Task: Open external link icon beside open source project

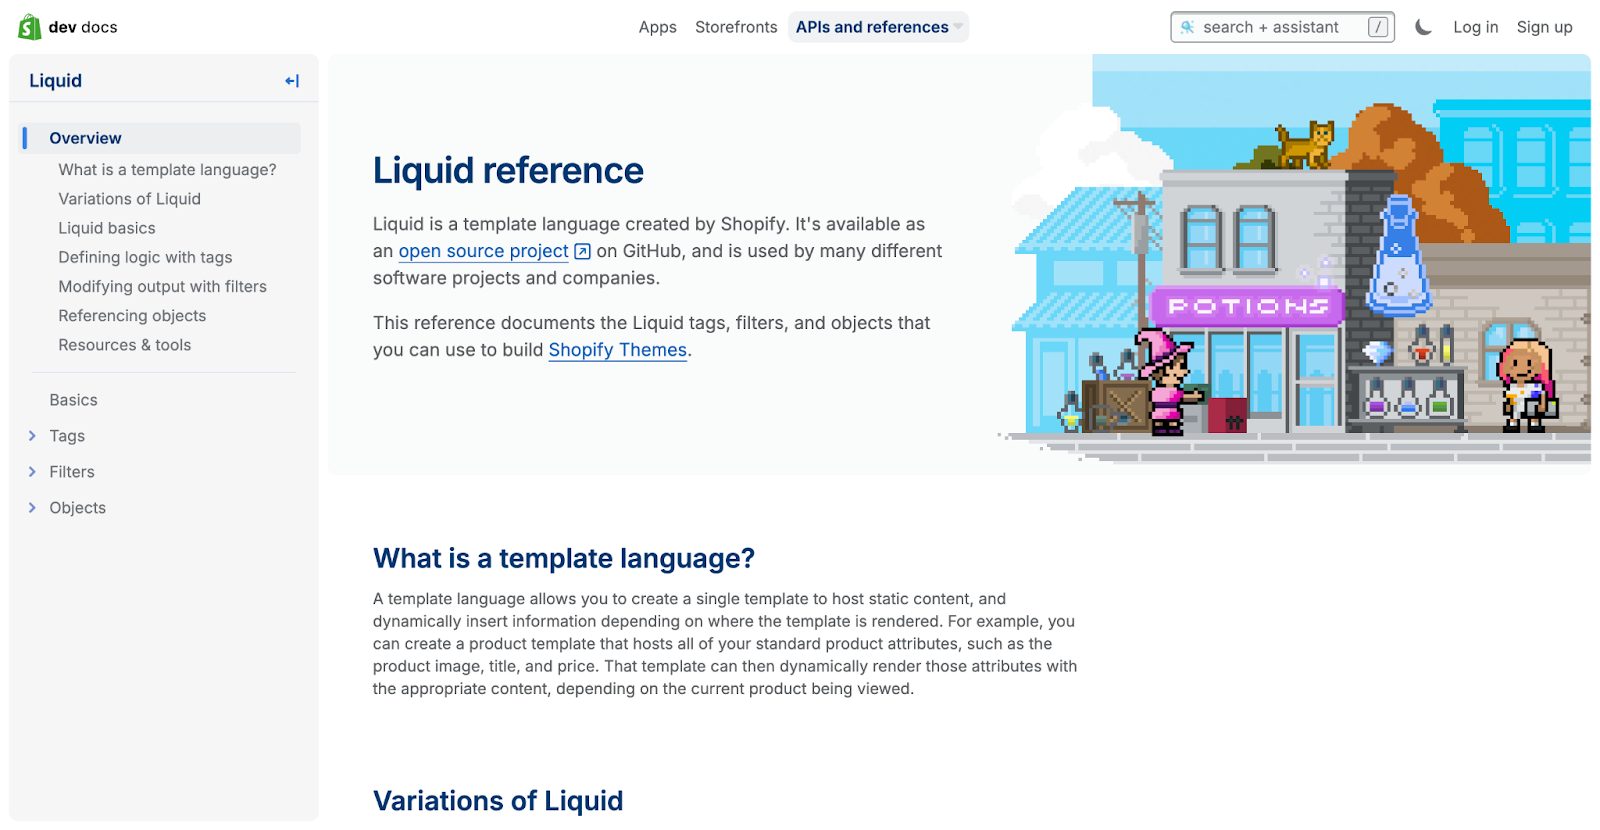Action: point(582,251)
